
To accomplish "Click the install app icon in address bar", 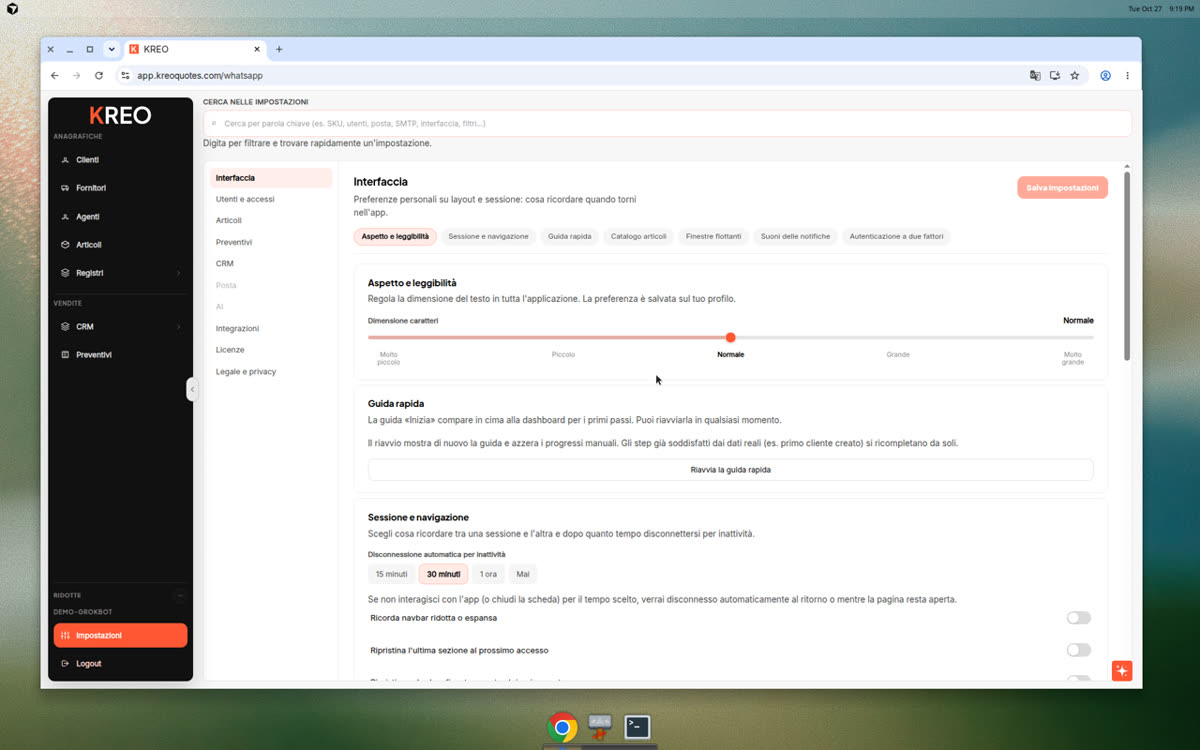I will (1055, 75).
